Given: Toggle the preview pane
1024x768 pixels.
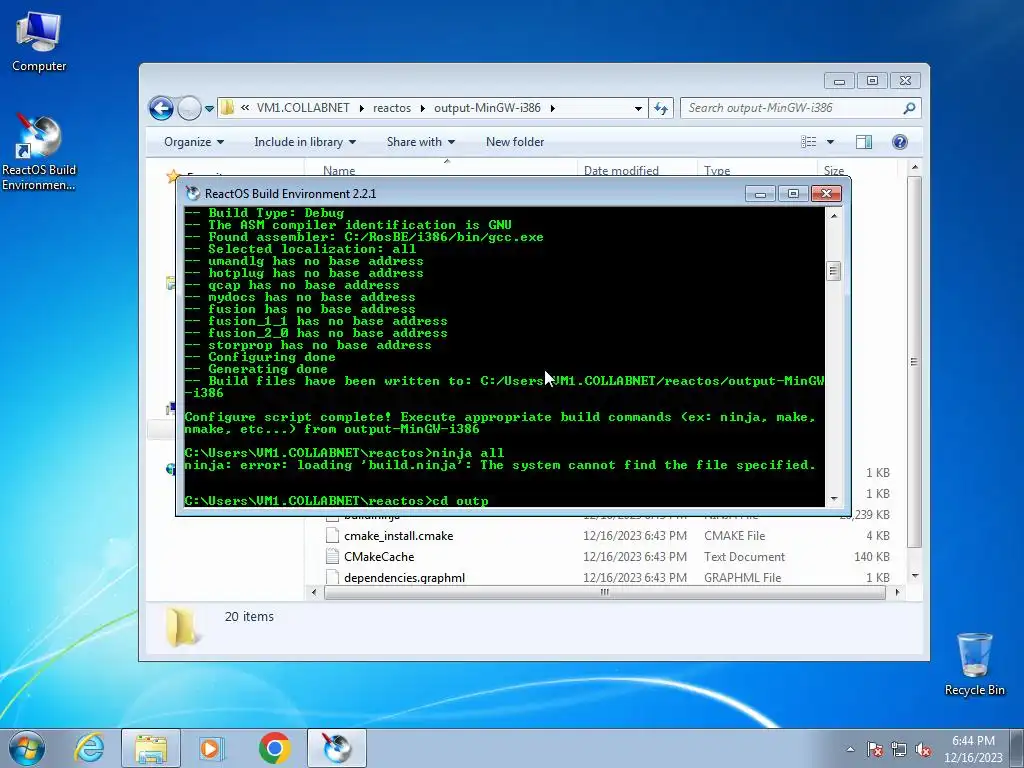Looking at the screenshot, I should pos(864,142).
